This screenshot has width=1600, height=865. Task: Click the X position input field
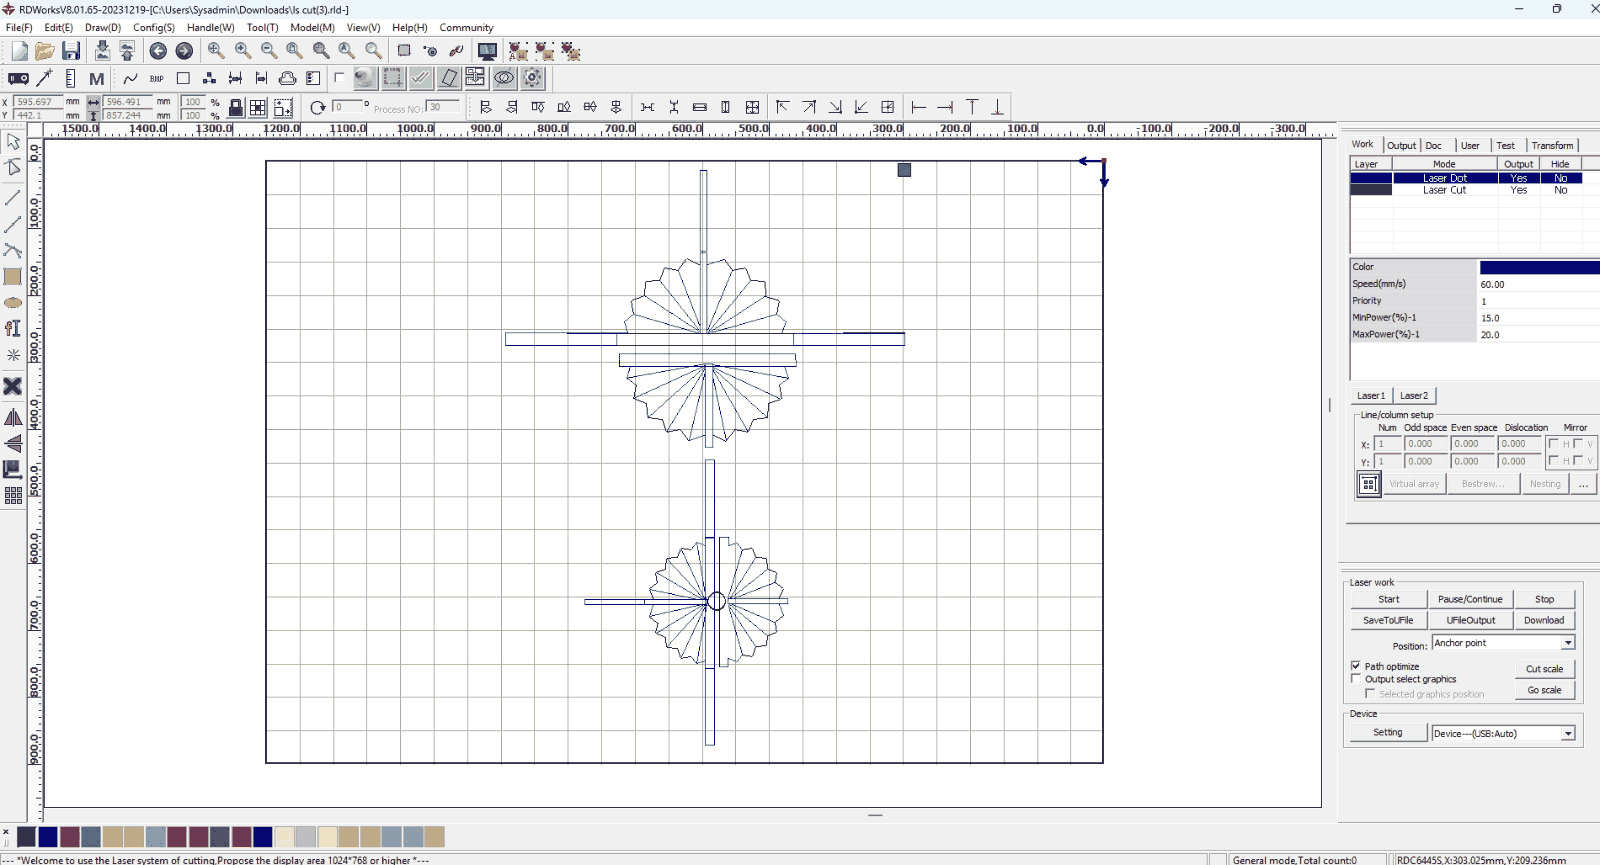click(x=37, y=102)
